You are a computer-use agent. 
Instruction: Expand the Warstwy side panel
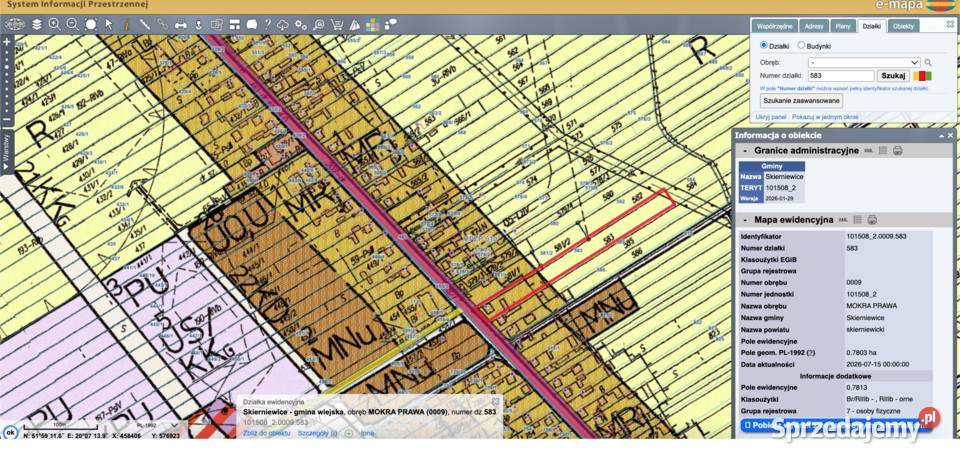[x=7, y=153]
